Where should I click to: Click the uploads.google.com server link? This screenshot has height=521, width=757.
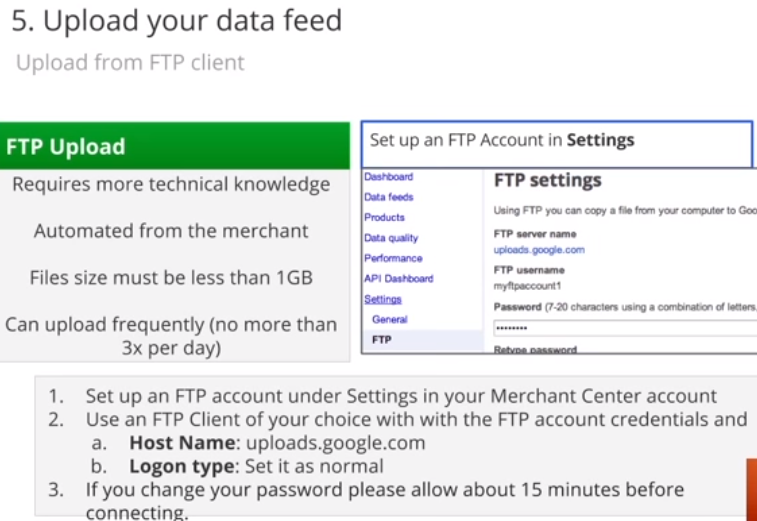click(x=539, y=250)
